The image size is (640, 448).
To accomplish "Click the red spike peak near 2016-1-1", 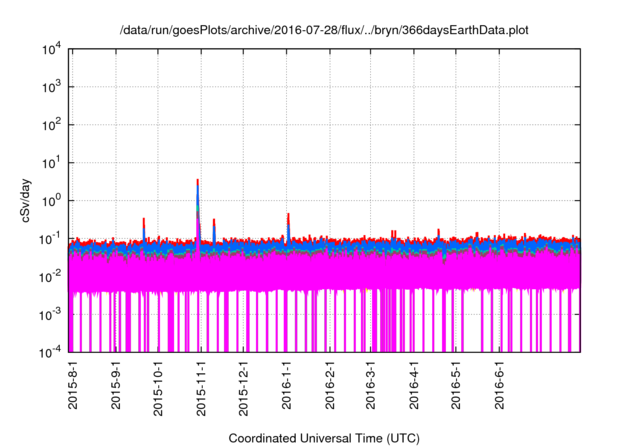I will (288, 215).
